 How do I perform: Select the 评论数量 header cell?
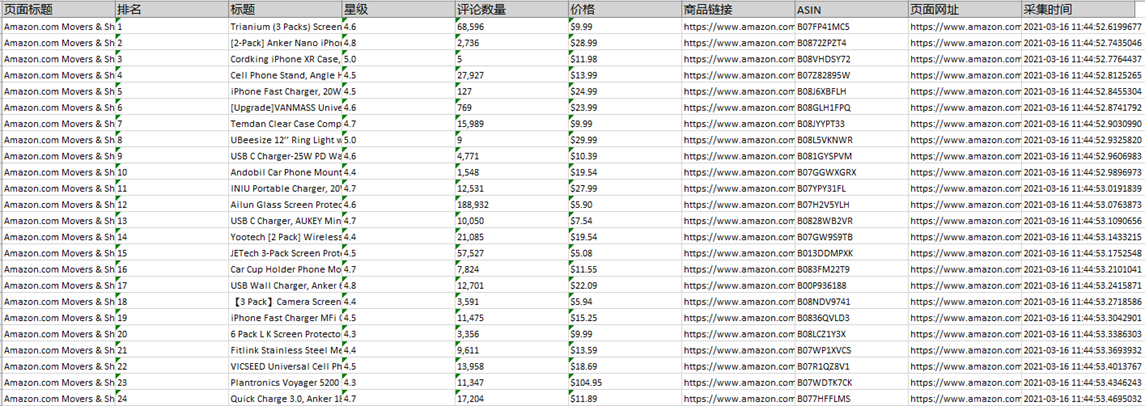click(511, 10)
